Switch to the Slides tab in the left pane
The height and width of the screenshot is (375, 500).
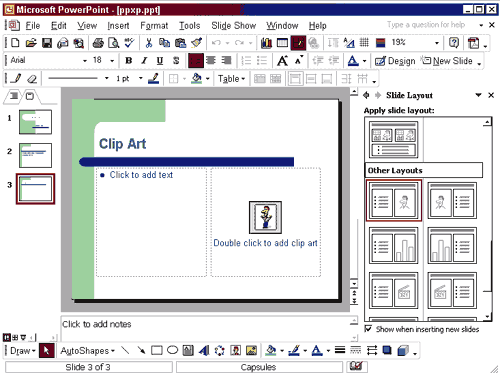coord(30,96)
